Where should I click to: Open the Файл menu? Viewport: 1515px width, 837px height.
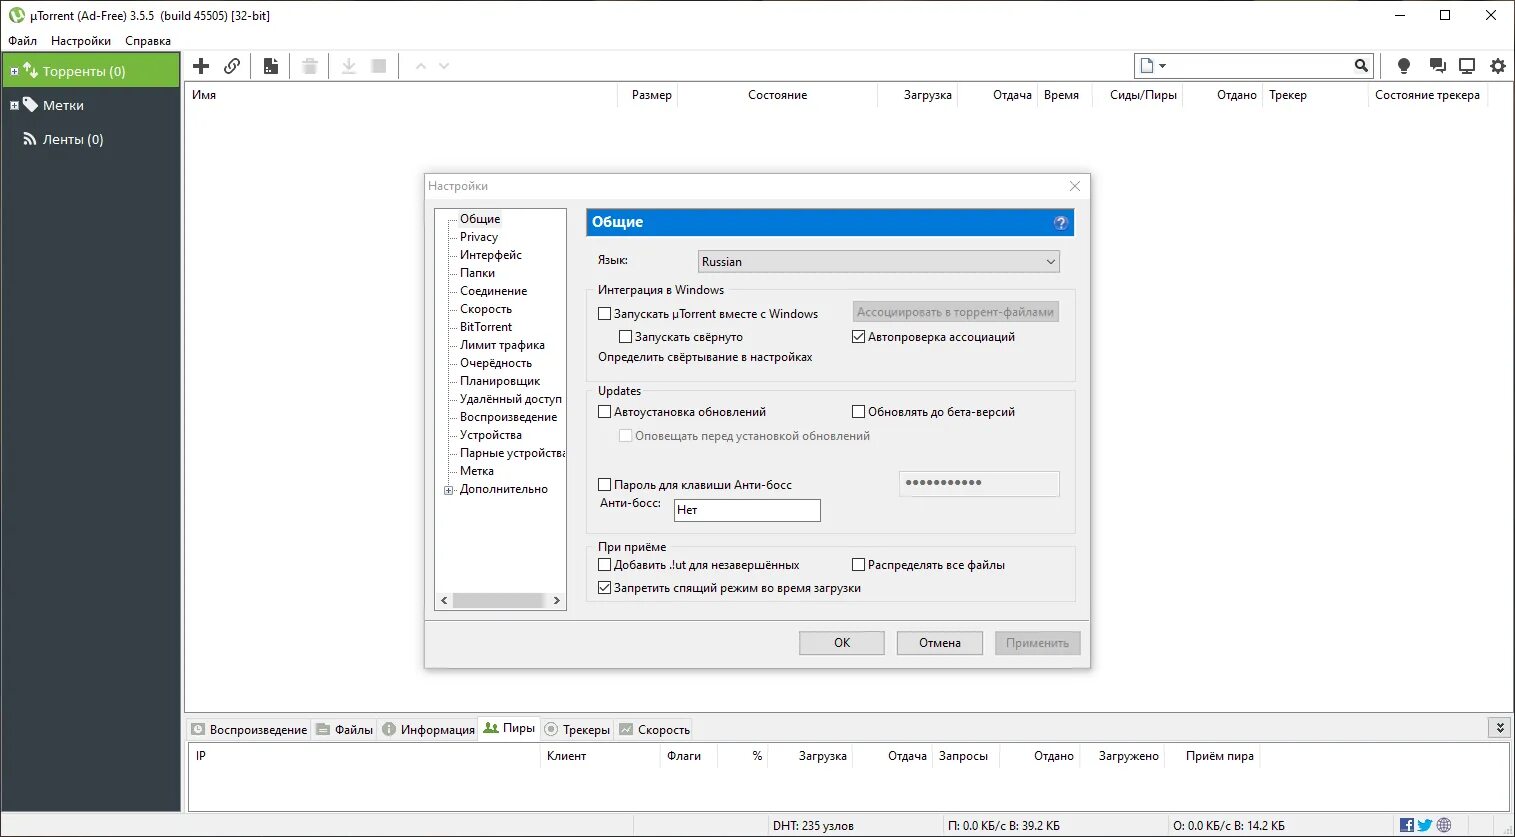click(22, 41)
